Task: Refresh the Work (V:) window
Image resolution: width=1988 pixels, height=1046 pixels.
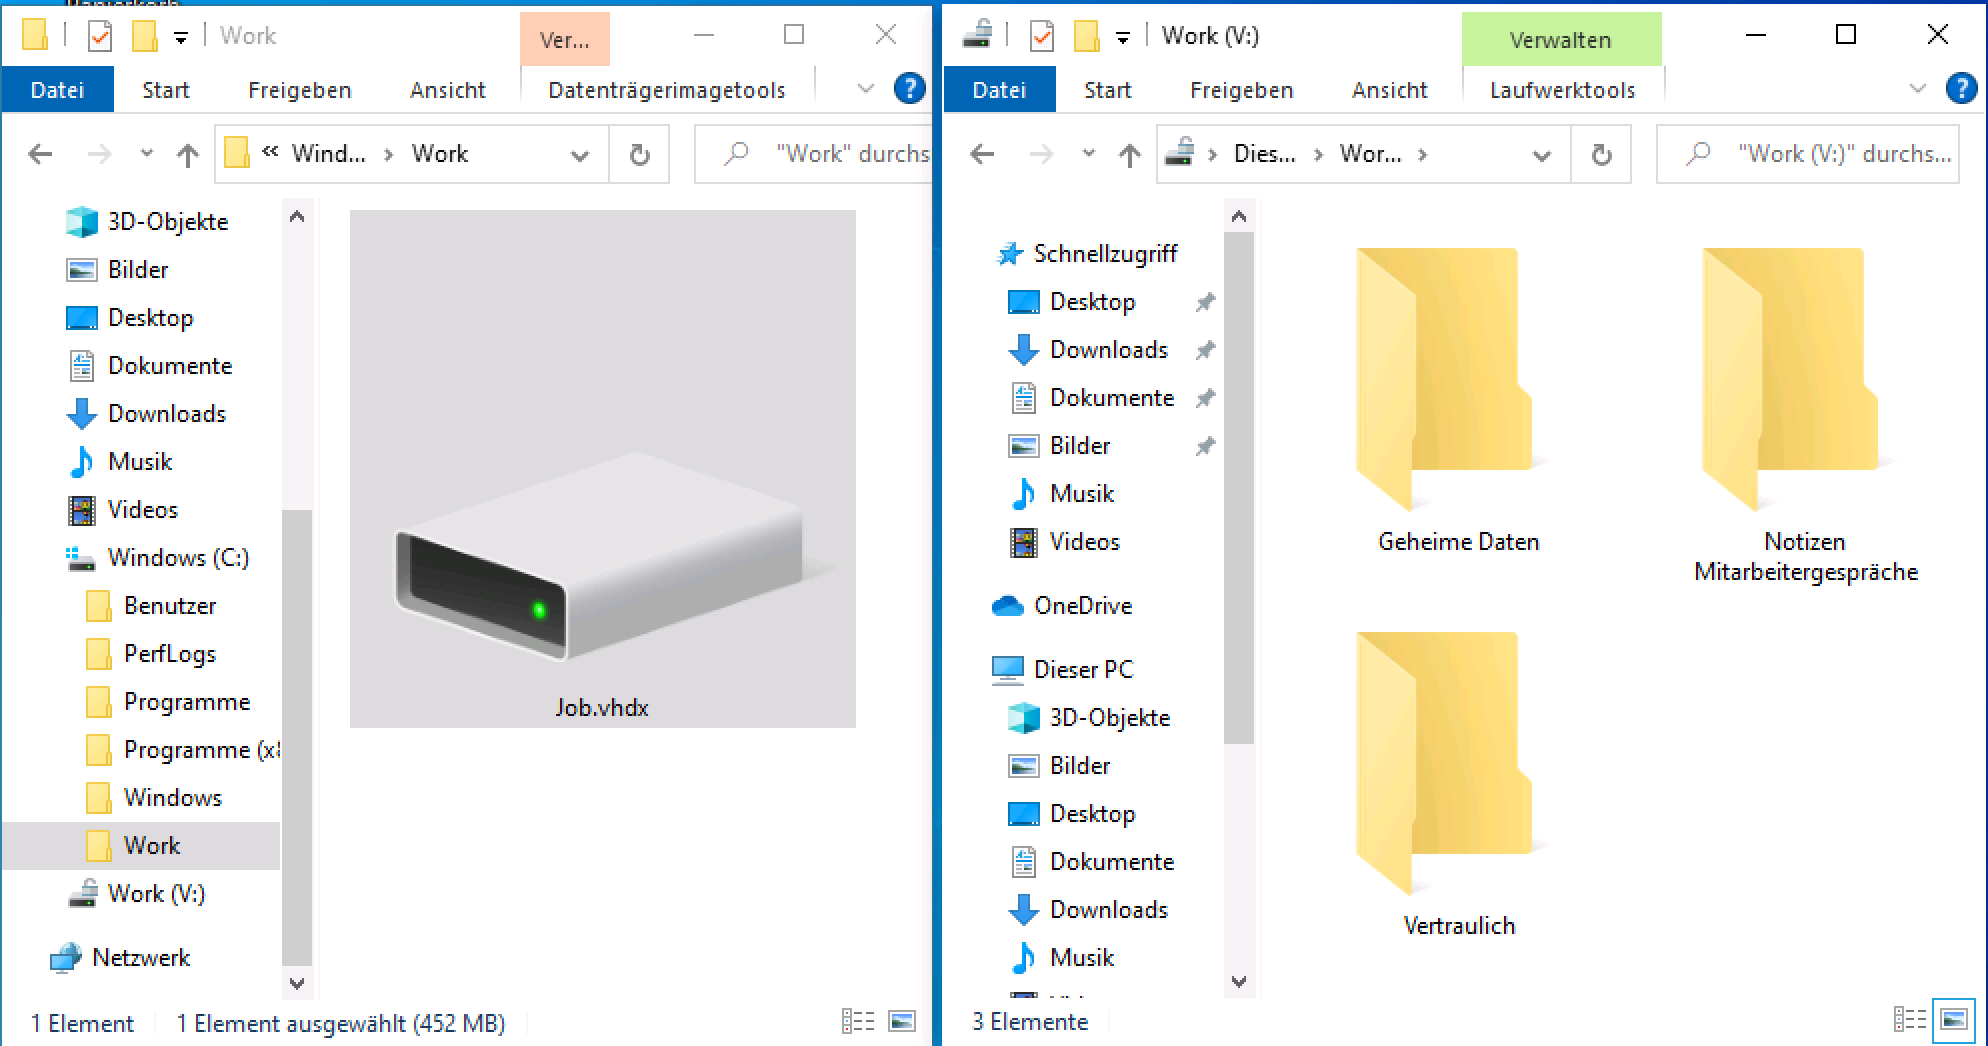Action: (x=1602, y=154)
